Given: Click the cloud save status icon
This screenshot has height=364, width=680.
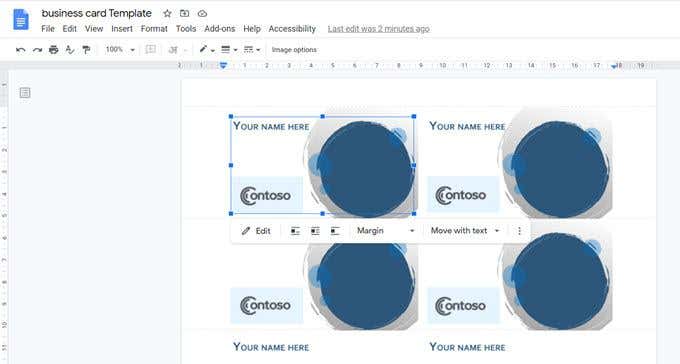Looking at the screenshot, I should click(x=202, y=13).
